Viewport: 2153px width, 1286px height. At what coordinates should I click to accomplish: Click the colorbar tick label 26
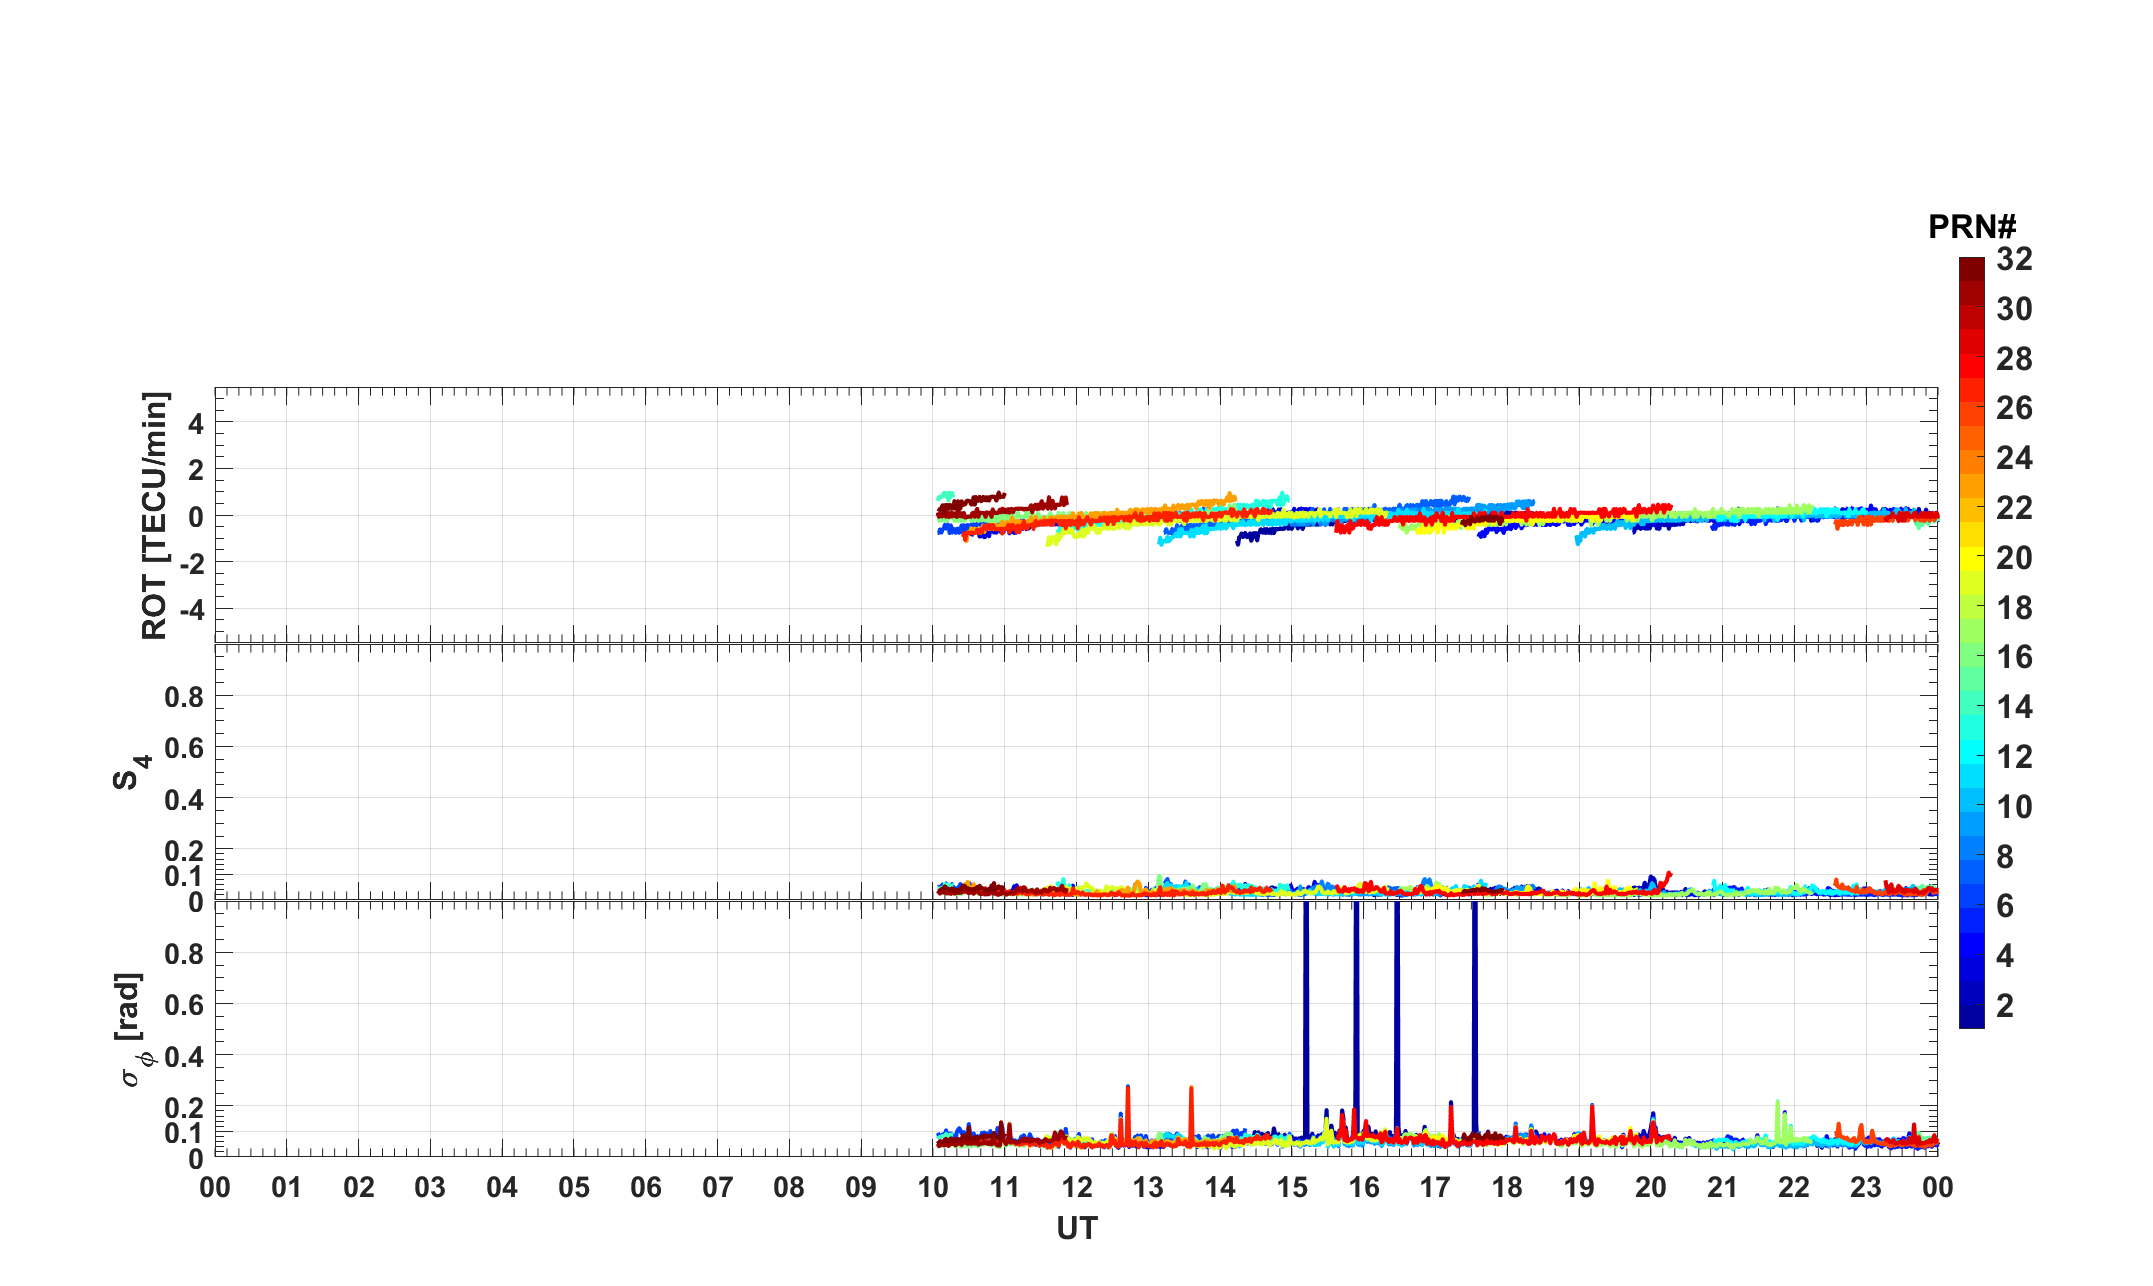[2014, 408]
